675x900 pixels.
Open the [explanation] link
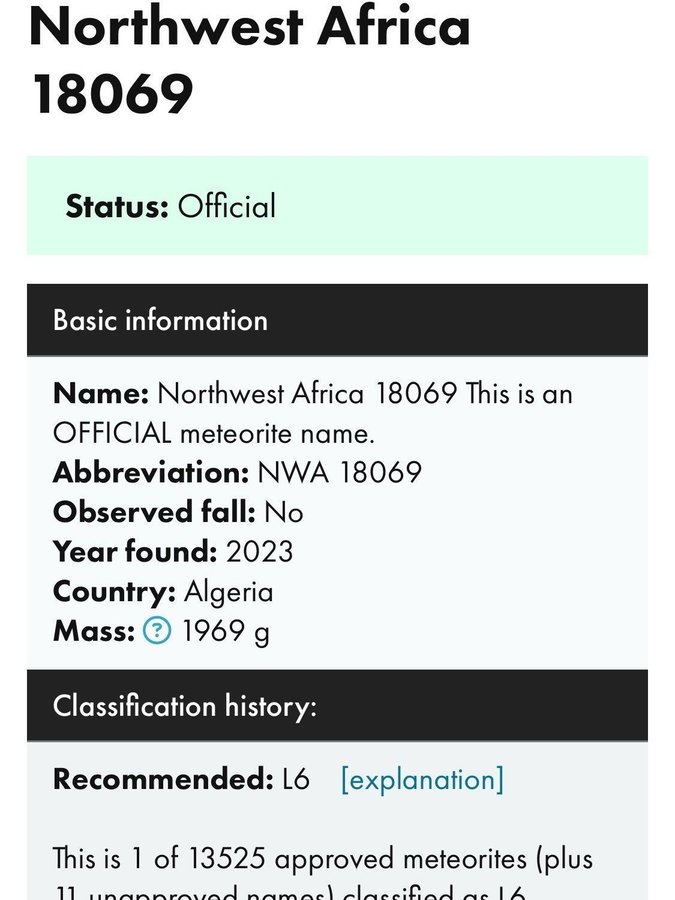[422, 779]
